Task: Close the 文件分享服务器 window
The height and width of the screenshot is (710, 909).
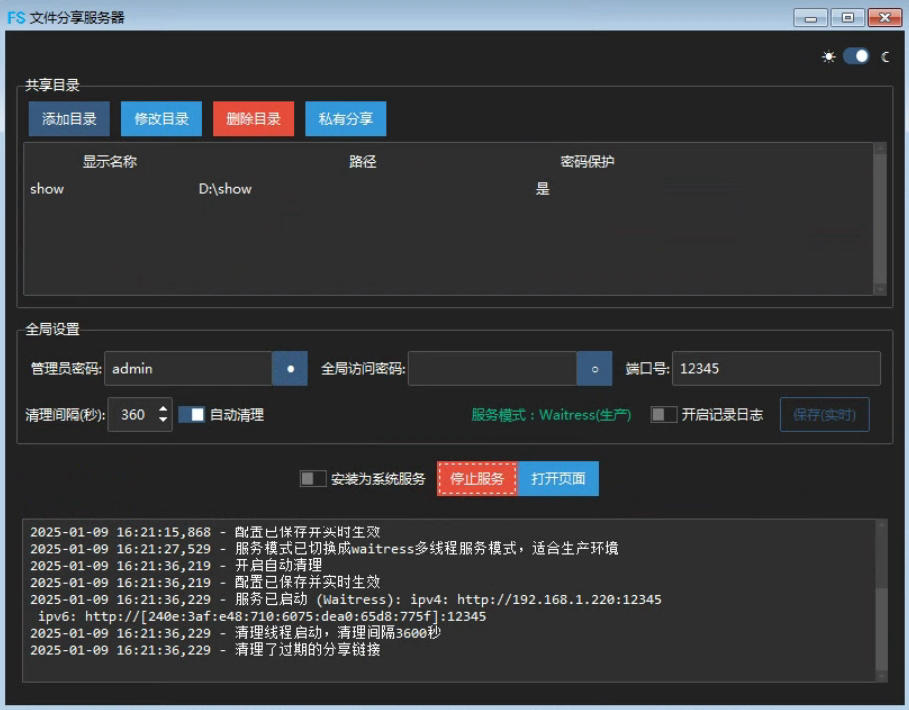Action: [x=885, y=18]
